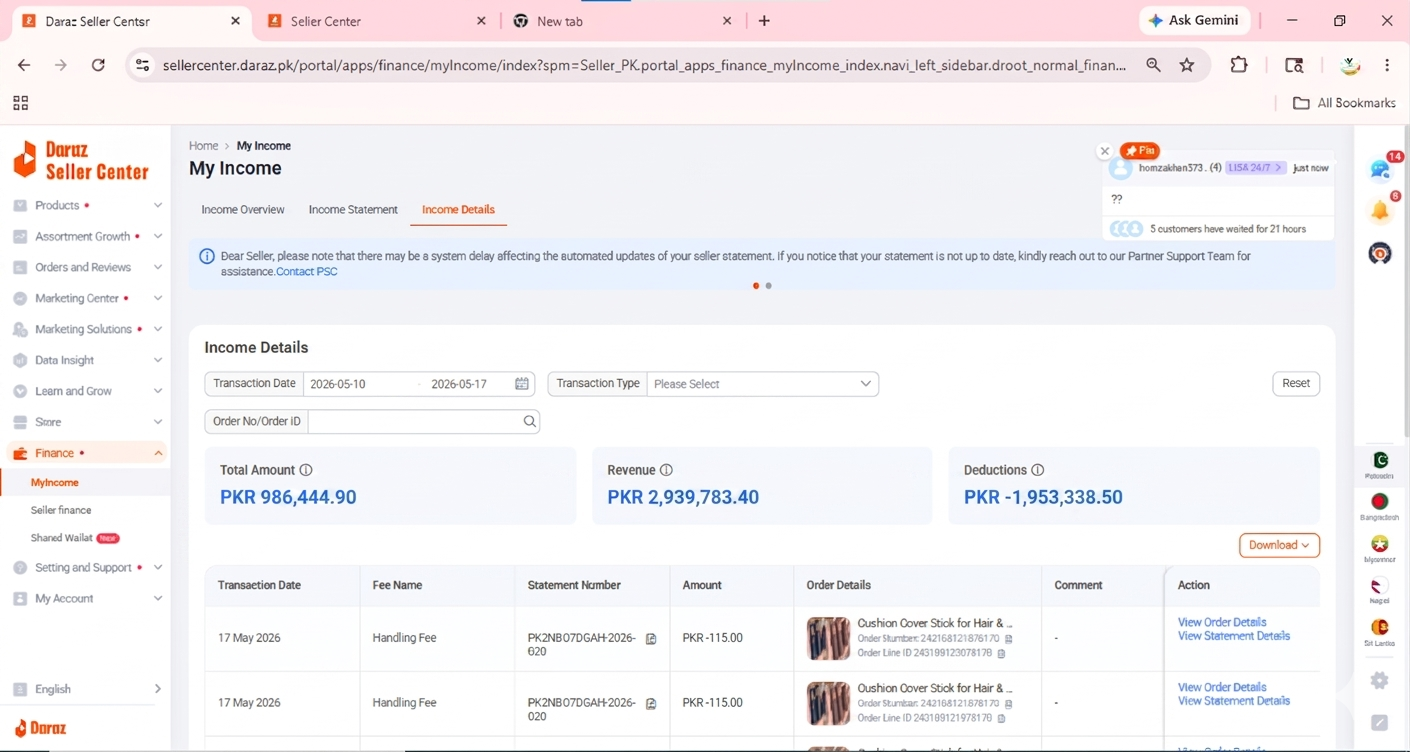Click the Daraz Seller Center logo
The width and height of the screenshot is (1410, 752).
pyautogui.click(x=81, y=160)
